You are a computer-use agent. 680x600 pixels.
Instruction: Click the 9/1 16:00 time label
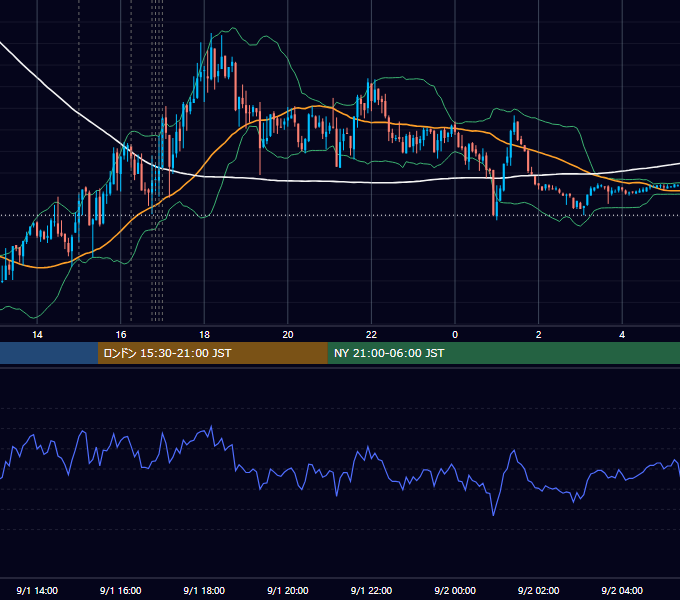121,590
